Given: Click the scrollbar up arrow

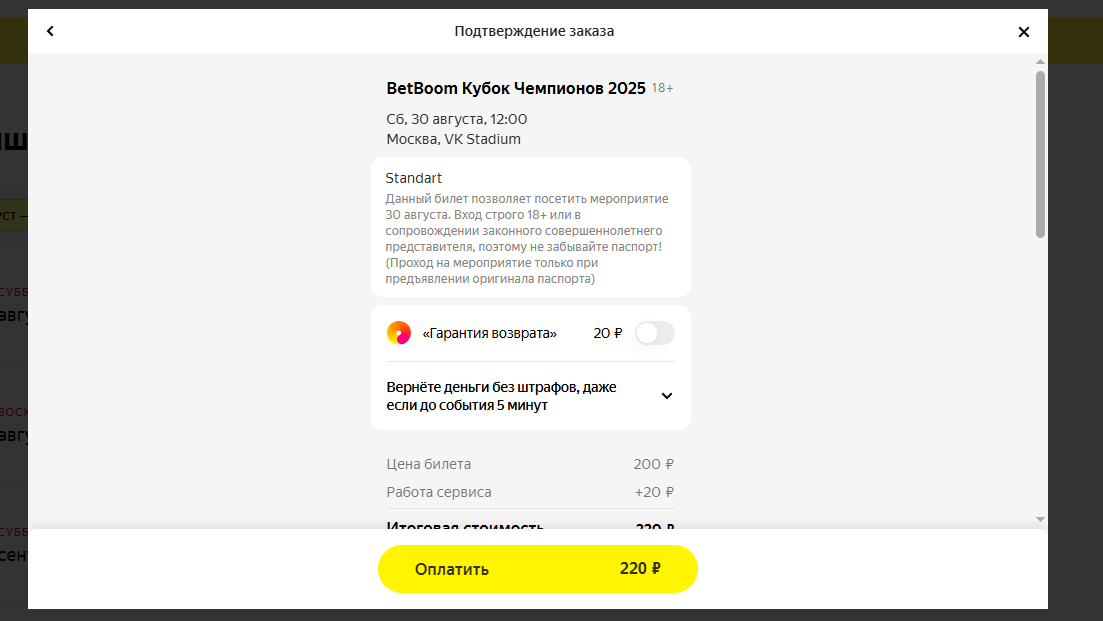Looking at the screenshot, I should pos(1040,62).
